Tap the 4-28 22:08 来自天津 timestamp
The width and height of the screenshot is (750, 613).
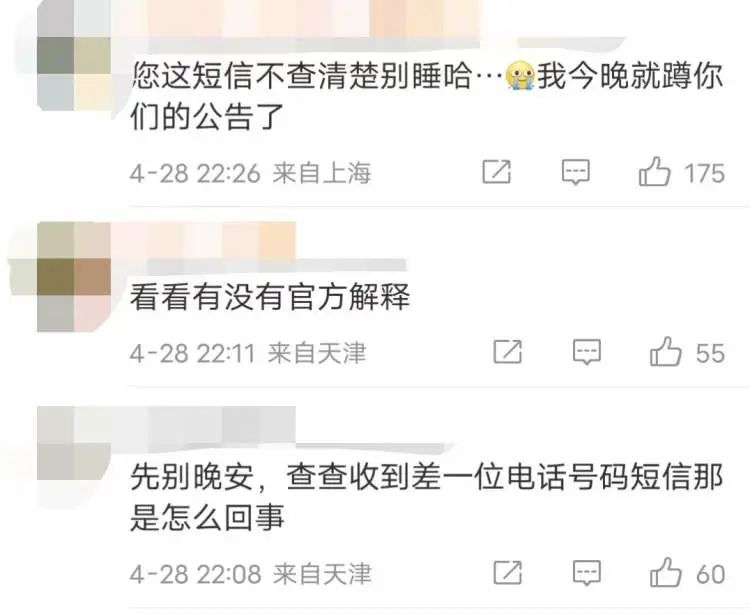point(250,574)
